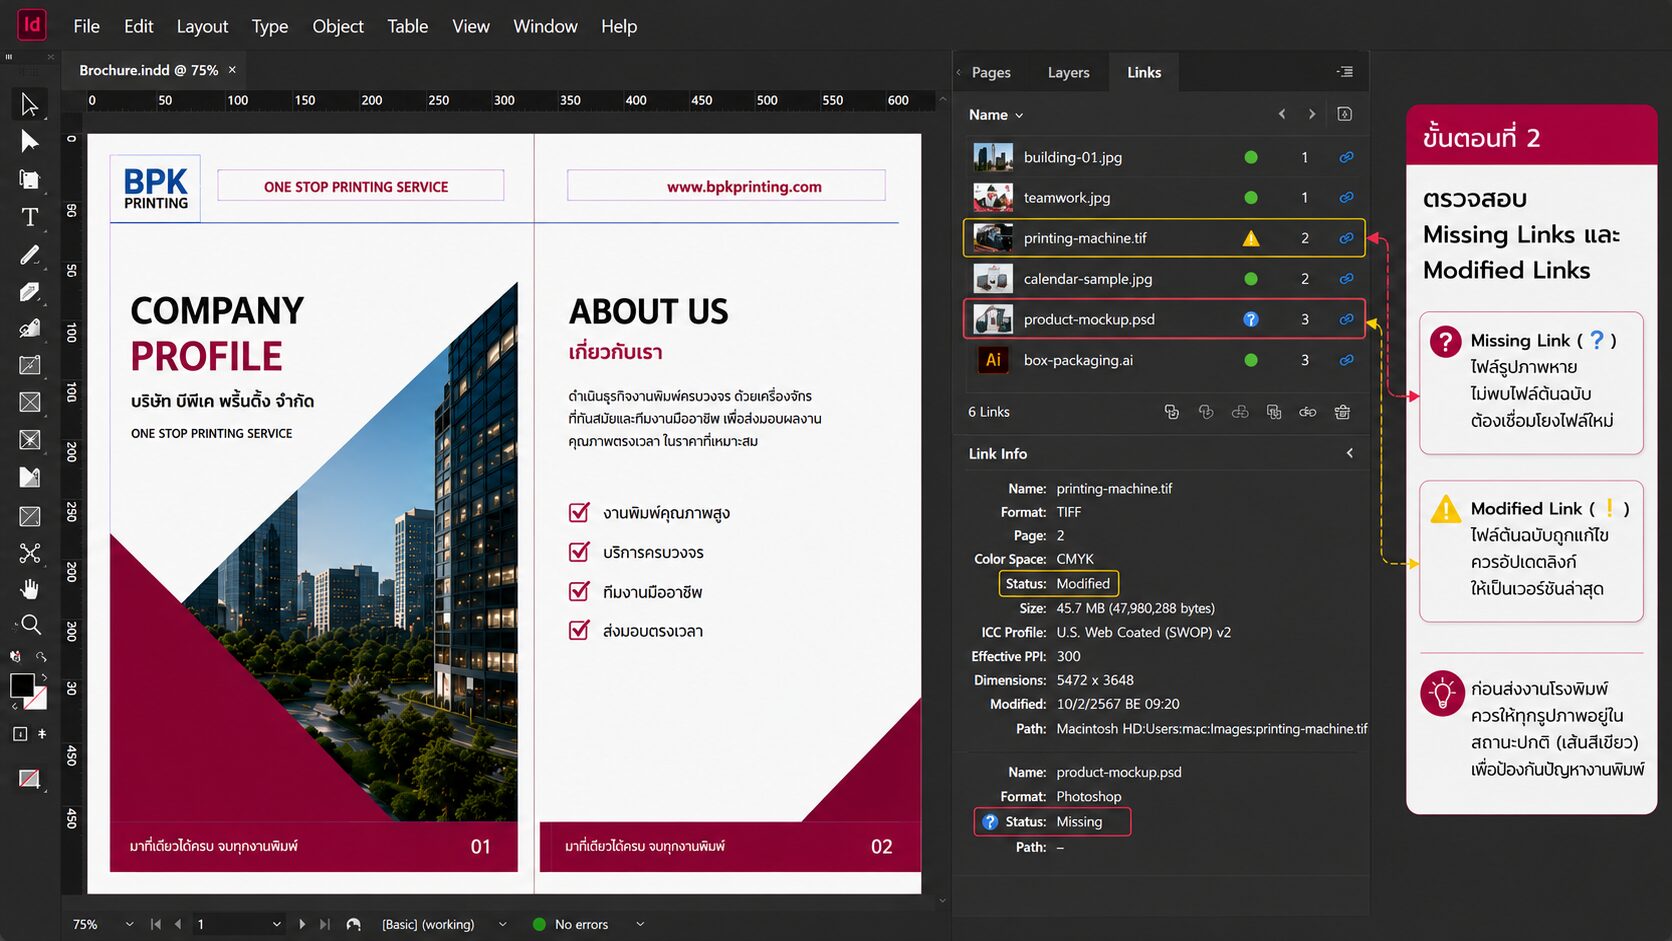Expand the Name sort chevron in Links
Screen dimensions: 1672x941
click(x=1019, y=115)
